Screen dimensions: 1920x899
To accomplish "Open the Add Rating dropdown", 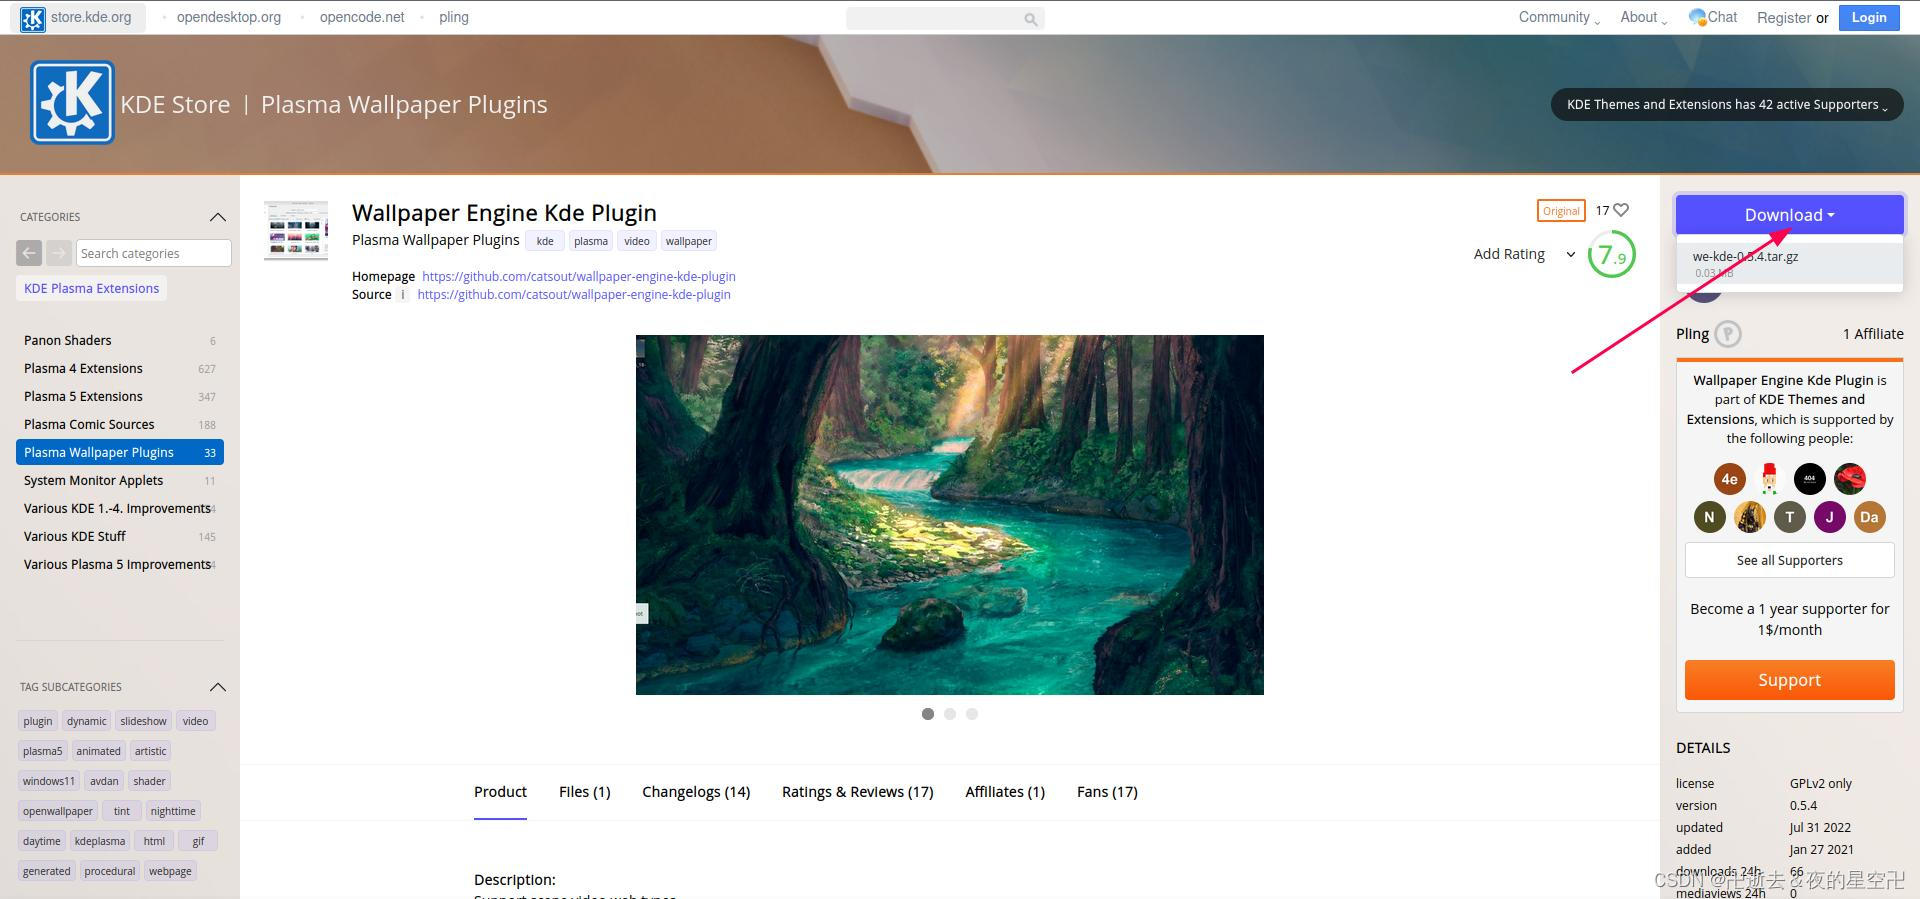I will pyautogui.click(x=1524, y=254).
